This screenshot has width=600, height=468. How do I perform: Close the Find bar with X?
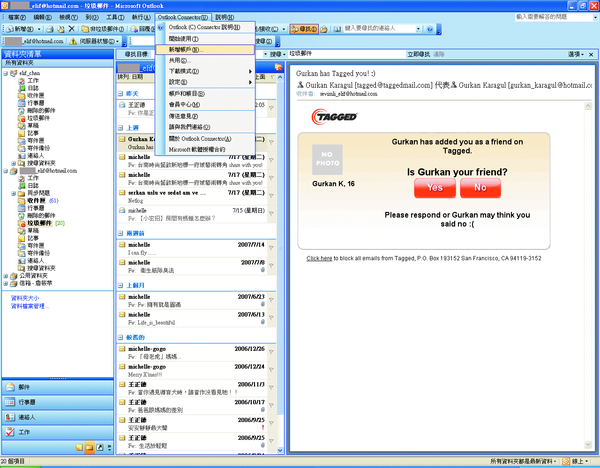point(591,54)
